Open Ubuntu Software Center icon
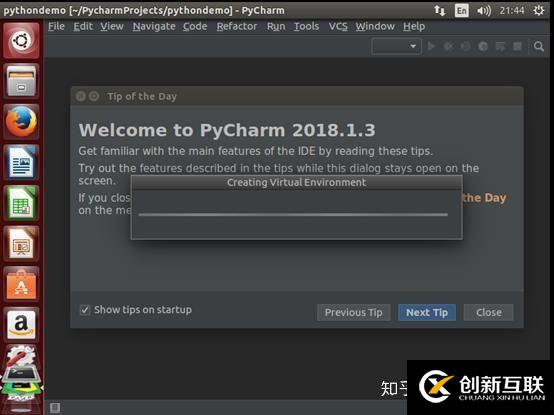 pyautogui.click(x=21, y=284)
